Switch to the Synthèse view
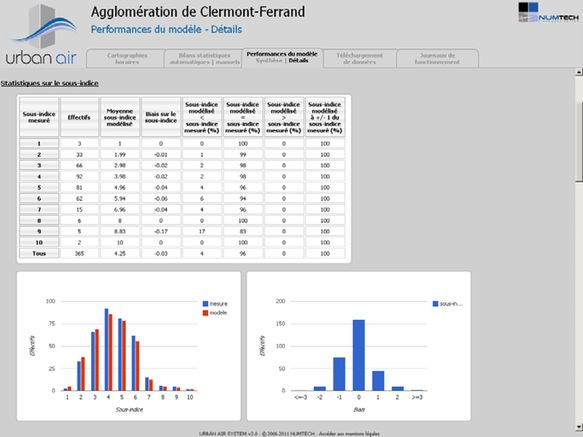The width and height of the screenshot is (583, 437). (269, 61)
